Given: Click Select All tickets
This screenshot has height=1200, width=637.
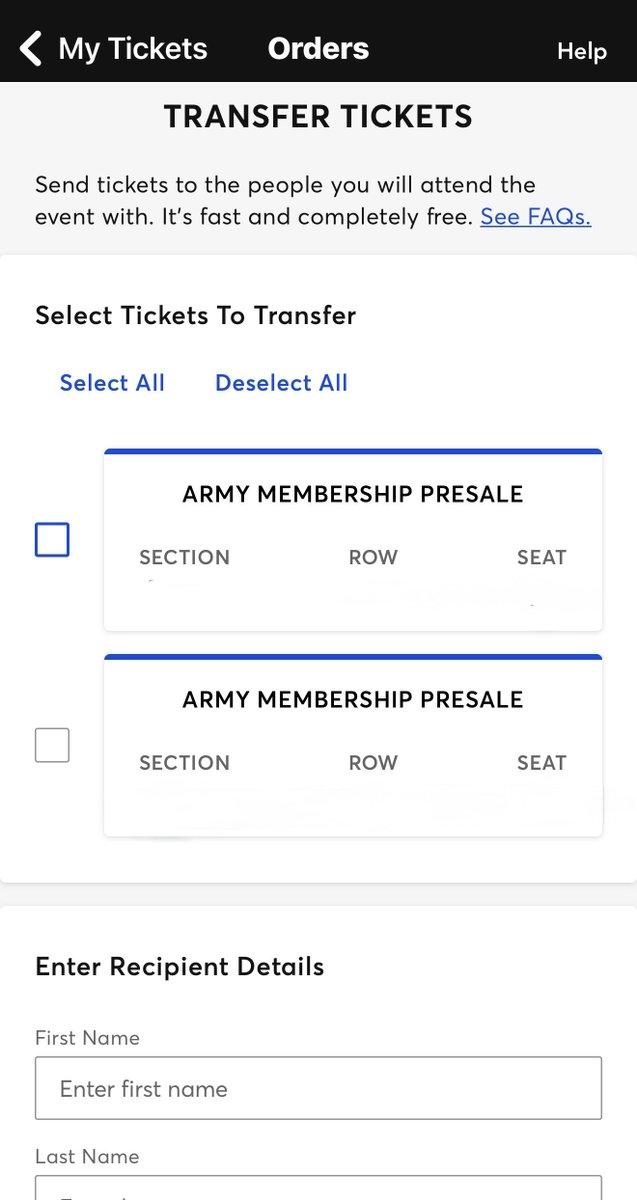Looking at the screenshot, I should (112, 383).
